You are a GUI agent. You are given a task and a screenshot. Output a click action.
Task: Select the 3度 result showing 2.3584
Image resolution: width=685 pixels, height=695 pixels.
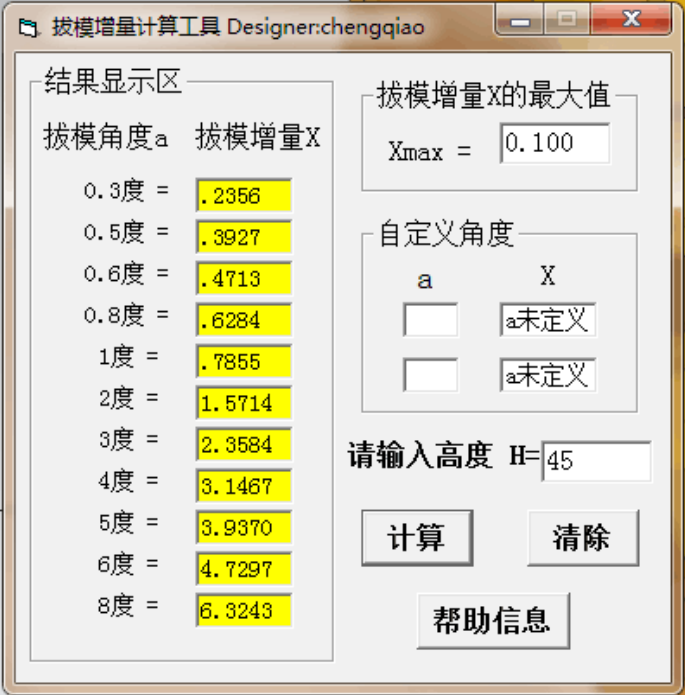pyautogui.click(x=244, y=444)
